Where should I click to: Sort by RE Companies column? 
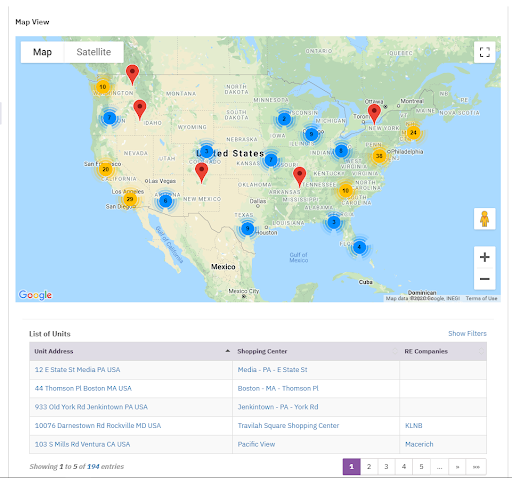[x=443, y=351]
